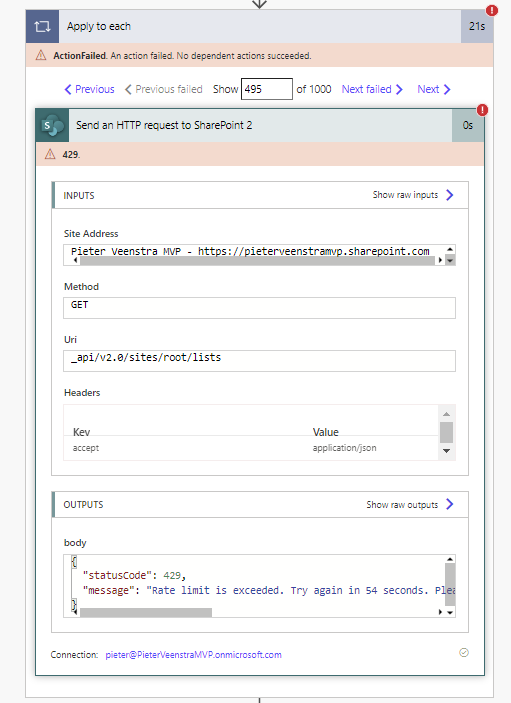The image size is (511, 703).
Task: Click the iteration number field showing 495
Action: point(267,89)
